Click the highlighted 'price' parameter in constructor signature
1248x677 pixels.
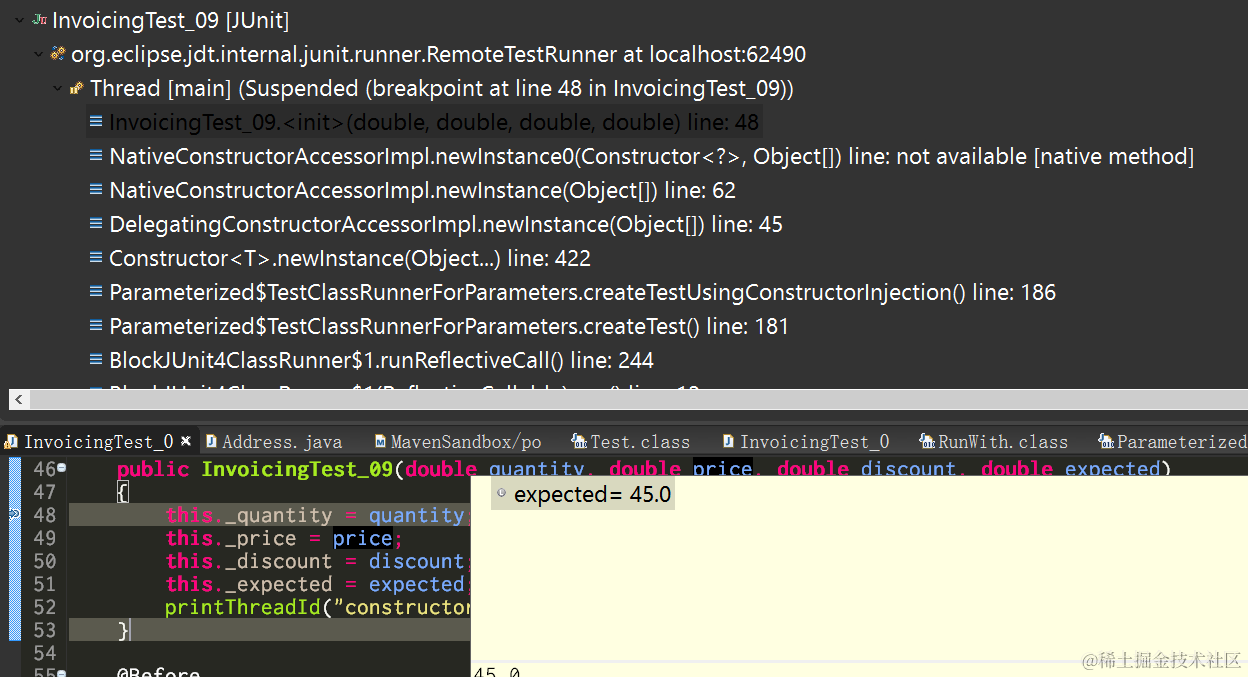tap(722, 468)
